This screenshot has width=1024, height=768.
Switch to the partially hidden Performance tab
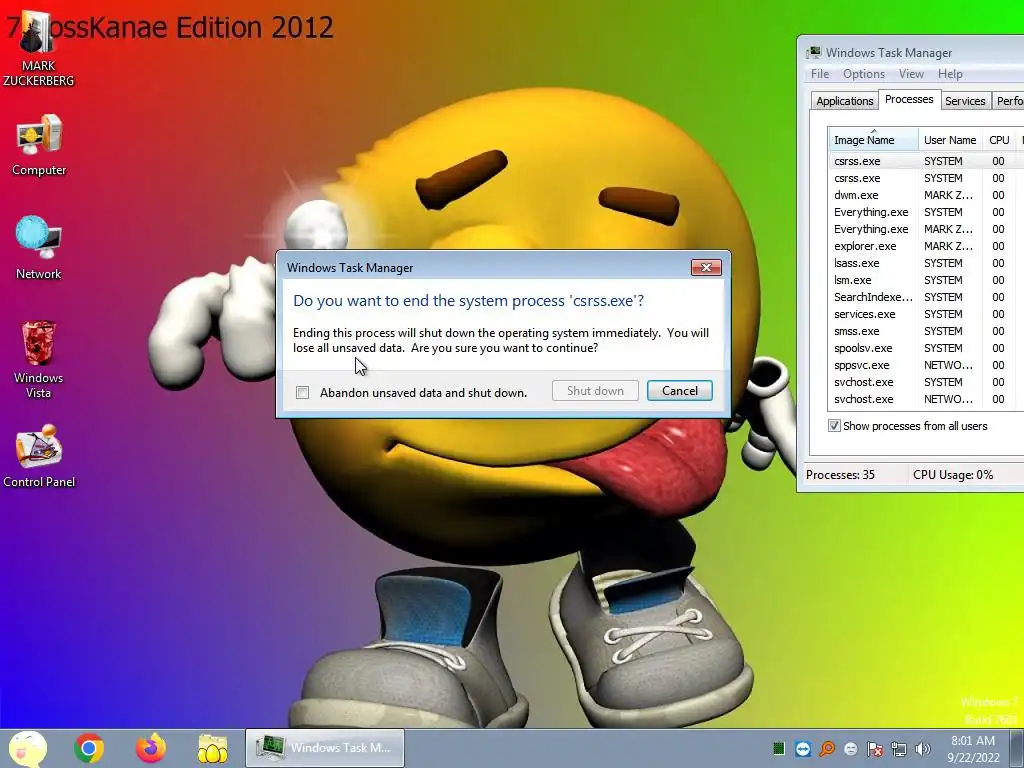point(1008,101)
